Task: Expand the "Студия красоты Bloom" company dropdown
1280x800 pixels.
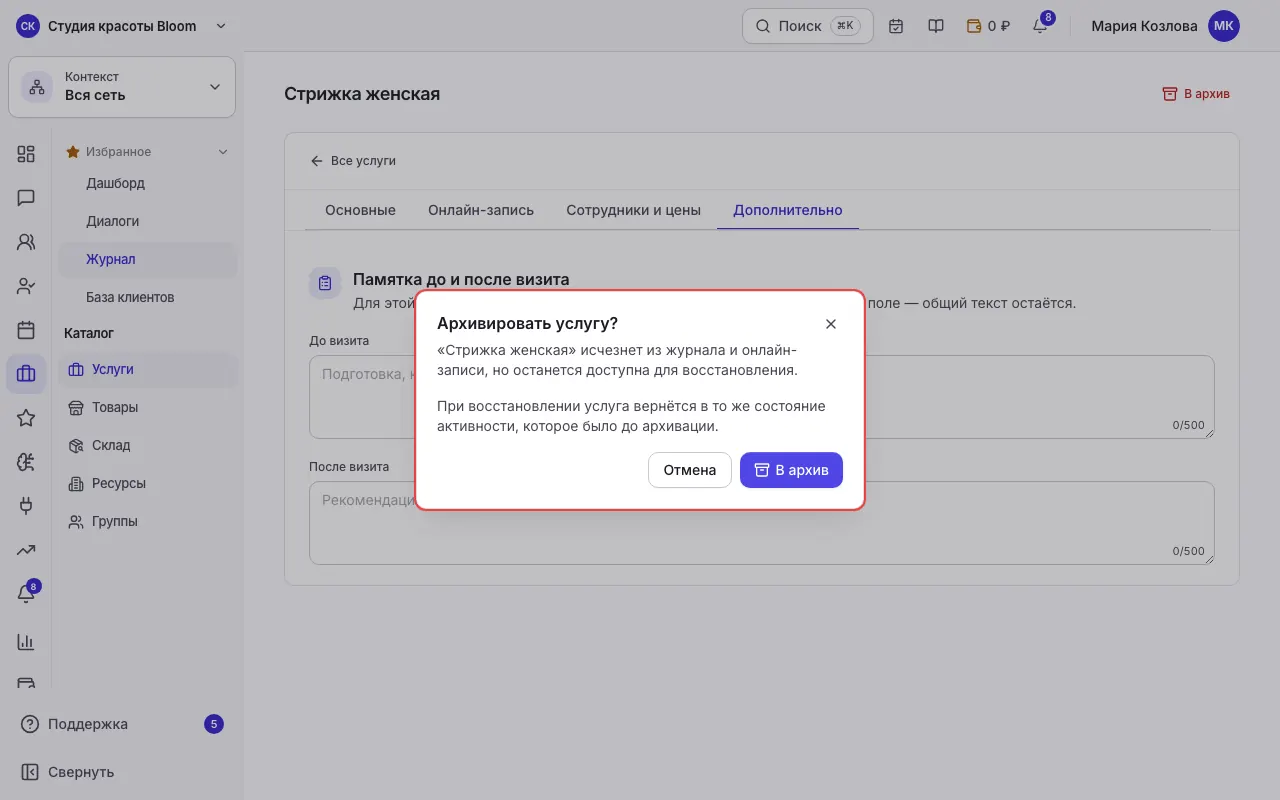Action: coord(122,26)
